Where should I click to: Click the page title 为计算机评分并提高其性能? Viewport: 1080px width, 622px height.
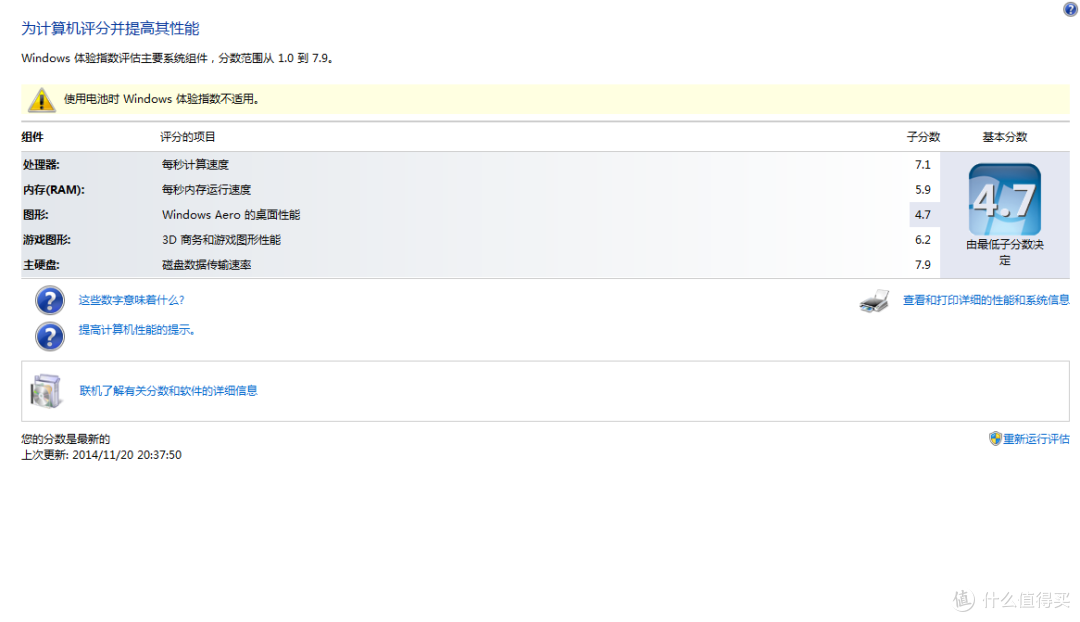[110, 28]
